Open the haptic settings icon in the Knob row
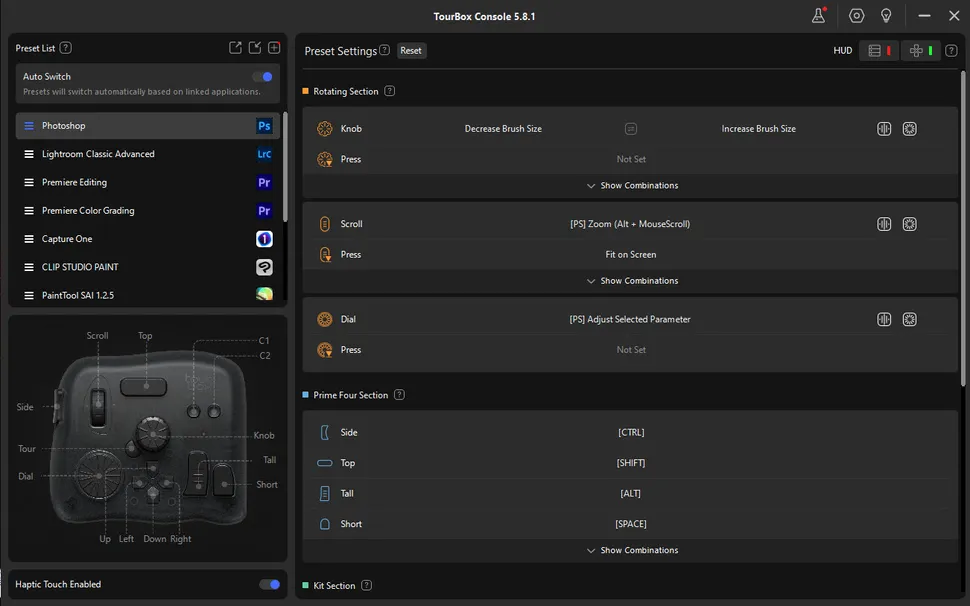This screenshot has height=606, width=970. [x=909, y=129]
